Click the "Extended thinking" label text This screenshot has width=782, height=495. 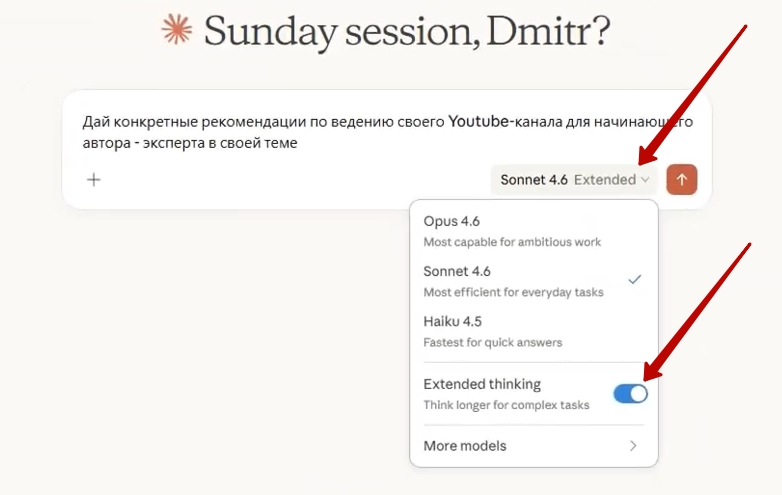(482, 384)
